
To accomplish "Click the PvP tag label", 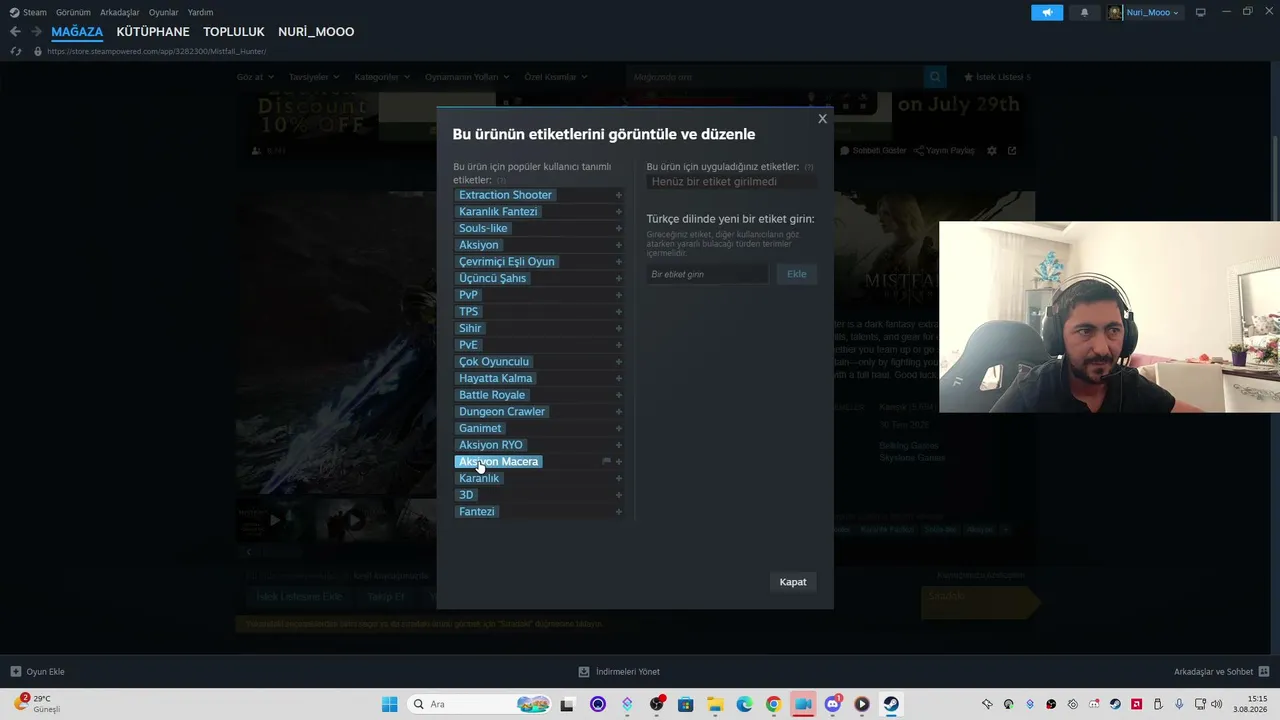I will point(468,295).
